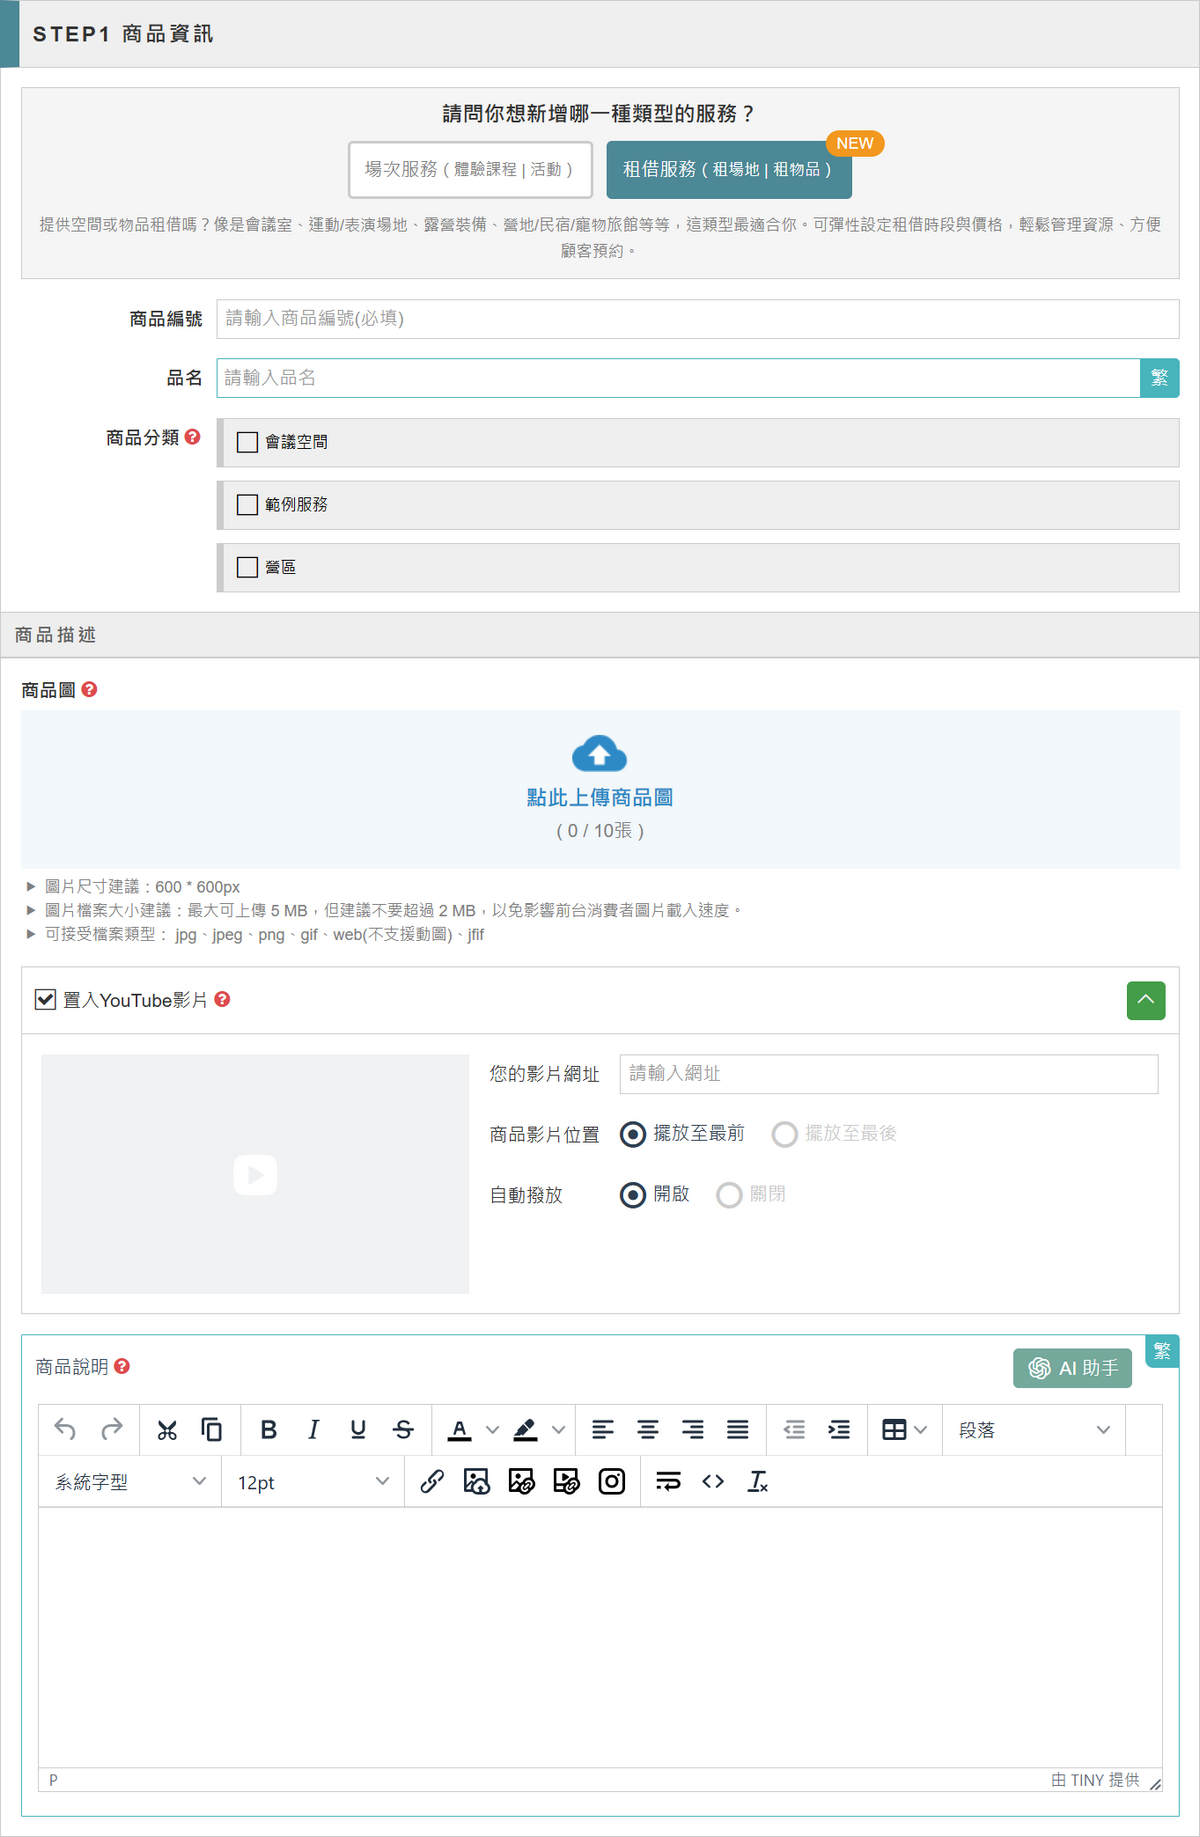Click the cut (scissors) icon in editor toolbar
The height and width of the screenshot is (1837, 1200).
point(167,1430)
